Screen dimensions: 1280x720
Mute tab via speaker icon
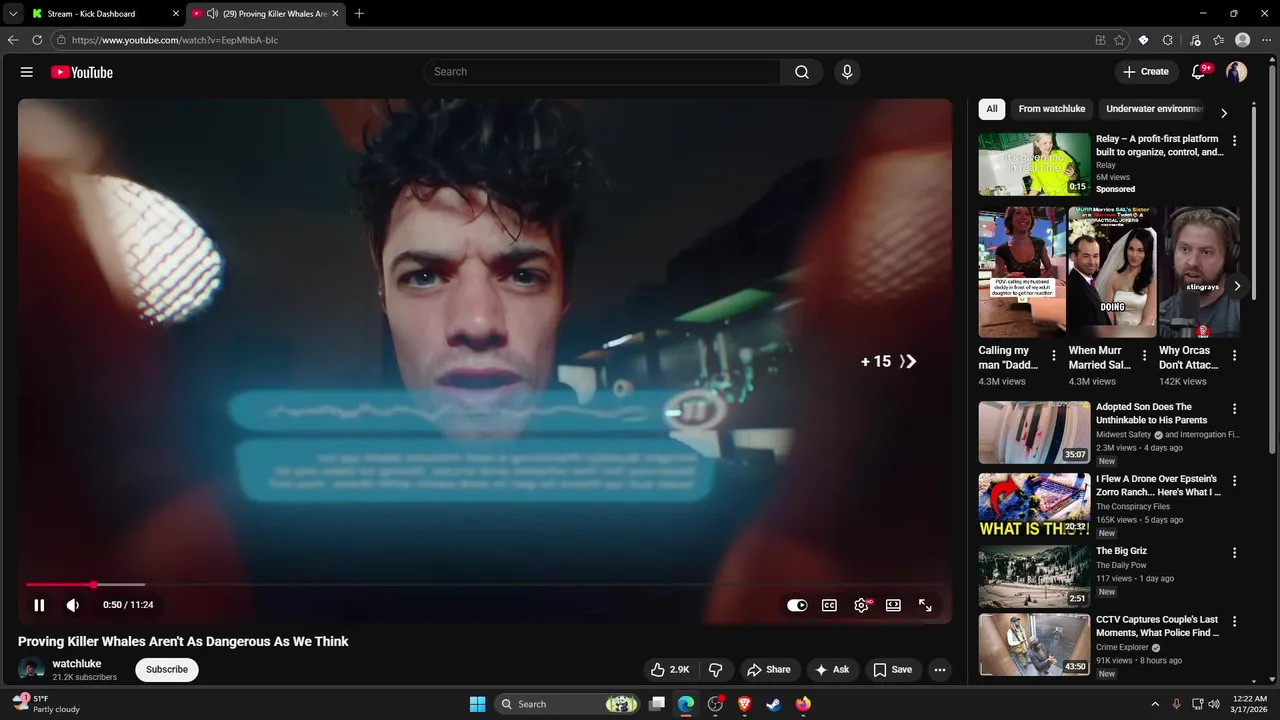pos(212,13)
